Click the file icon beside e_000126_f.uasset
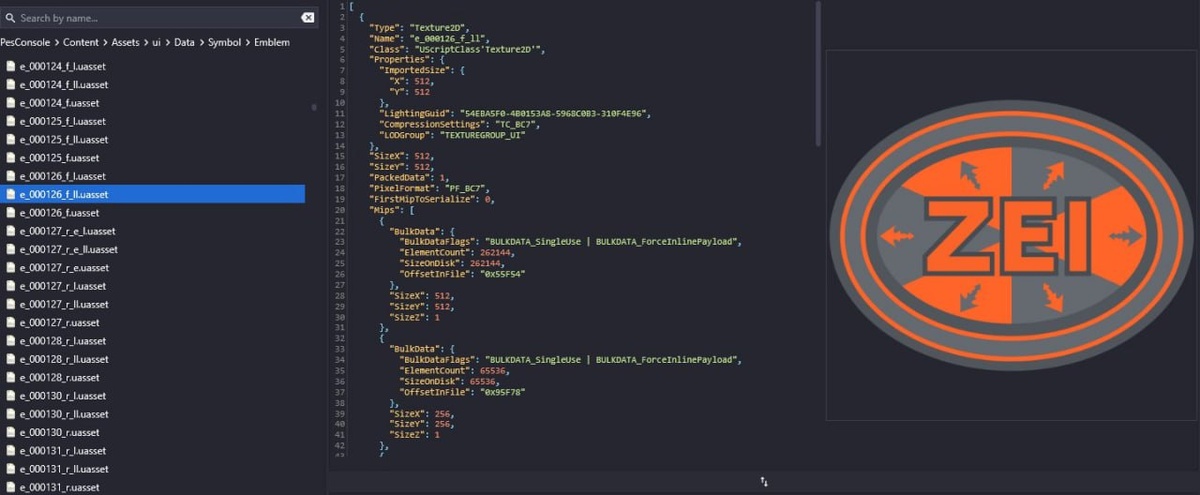Screen dimensions: 1200x495 click(10, 213)
